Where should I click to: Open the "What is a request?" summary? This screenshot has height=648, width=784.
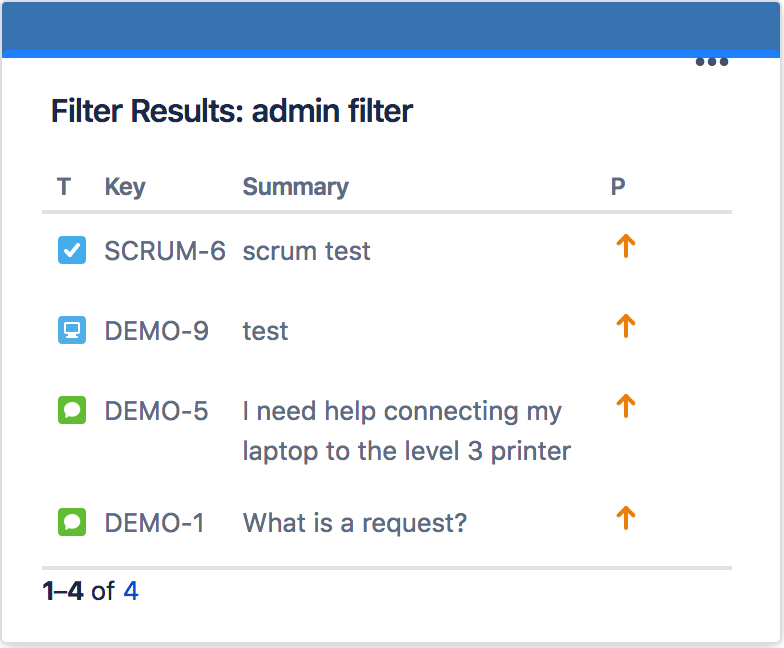(x=355, y=522)
